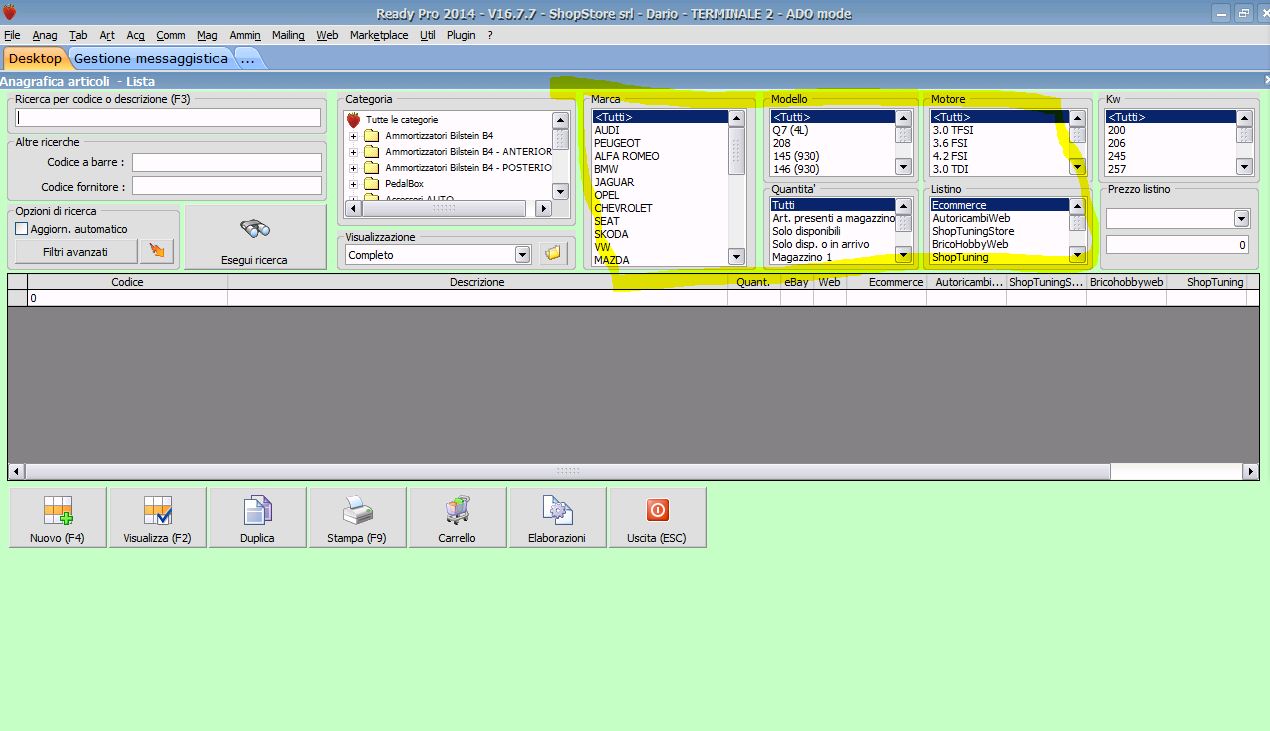Click the down arrow of the Listino list
This screenshot has width=1270, height=731.
[x=1077, y=255]
